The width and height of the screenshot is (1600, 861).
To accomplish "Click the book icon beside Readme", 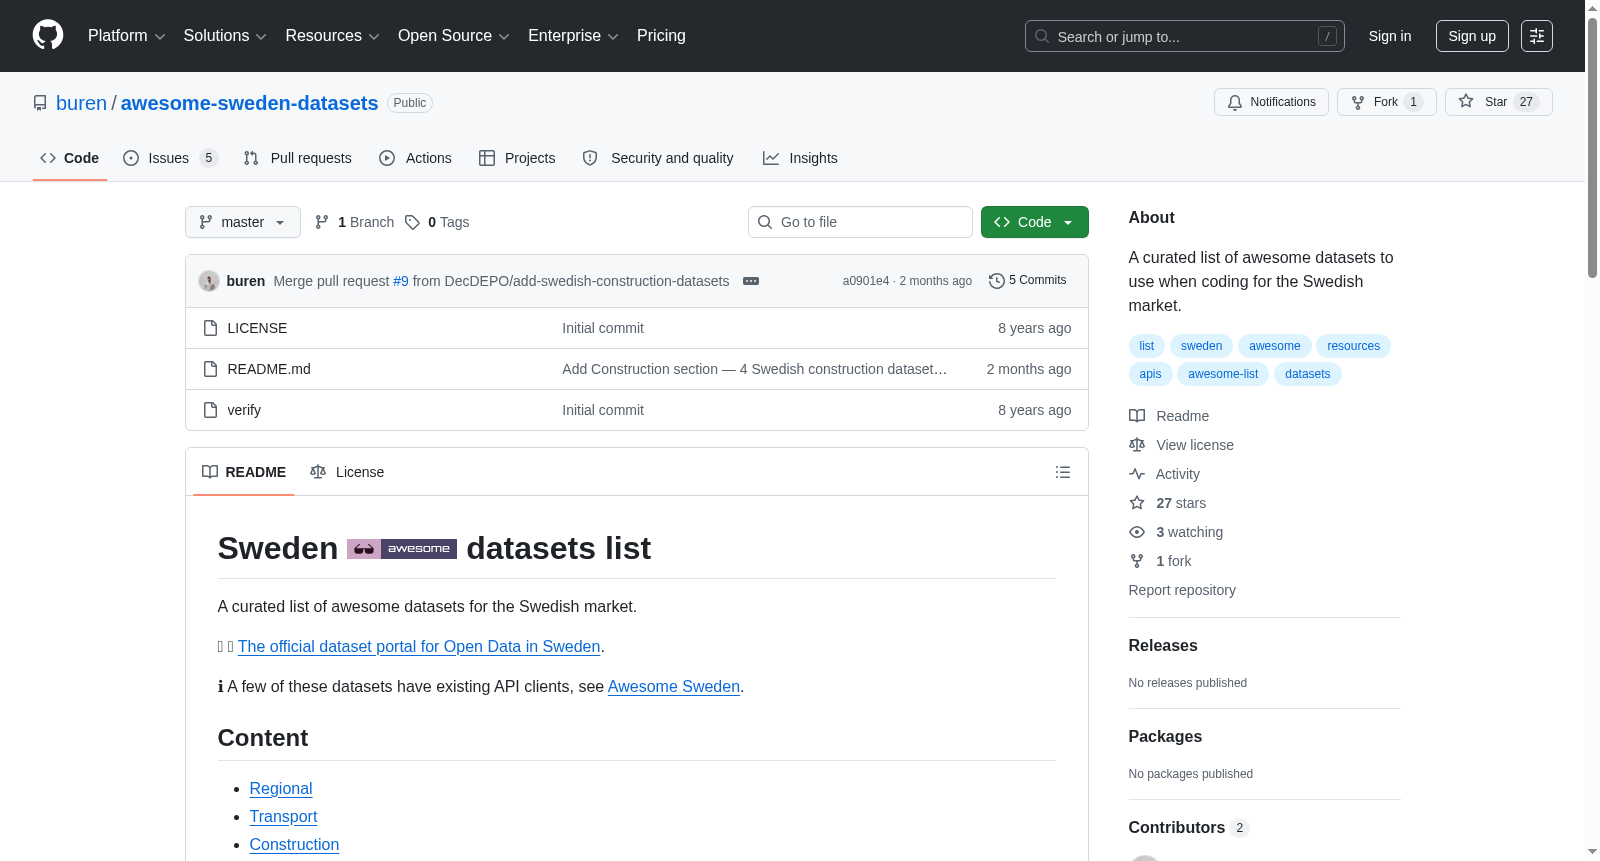I will click(x=1137, y=416).
